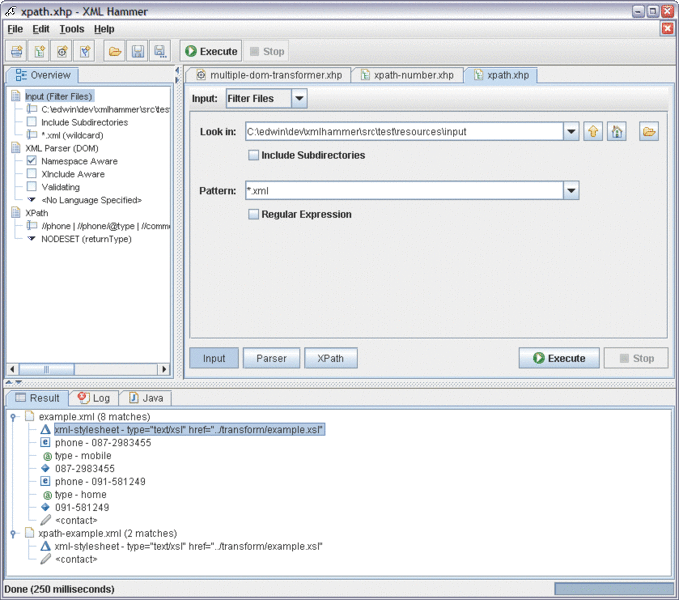Screen dimensions: 679x600
Task: Jump to the home directory icon
Action: (617, 131)
